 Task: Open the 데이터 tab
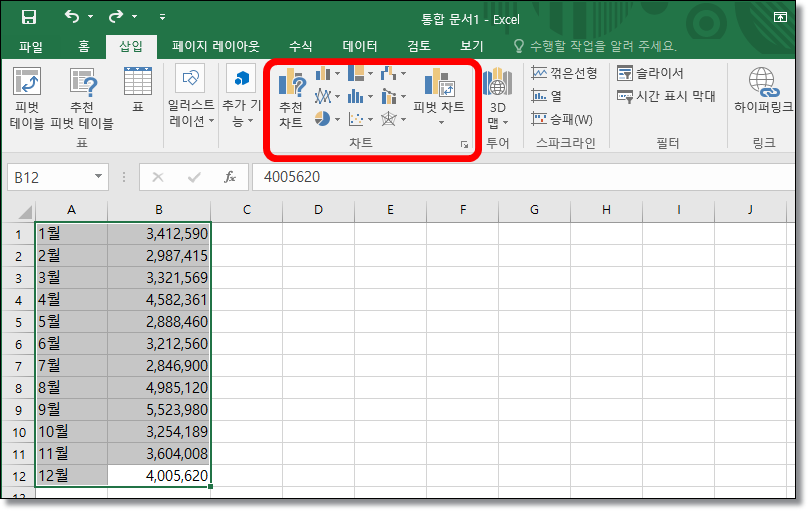pyautogui.click(x=360, y=46)
